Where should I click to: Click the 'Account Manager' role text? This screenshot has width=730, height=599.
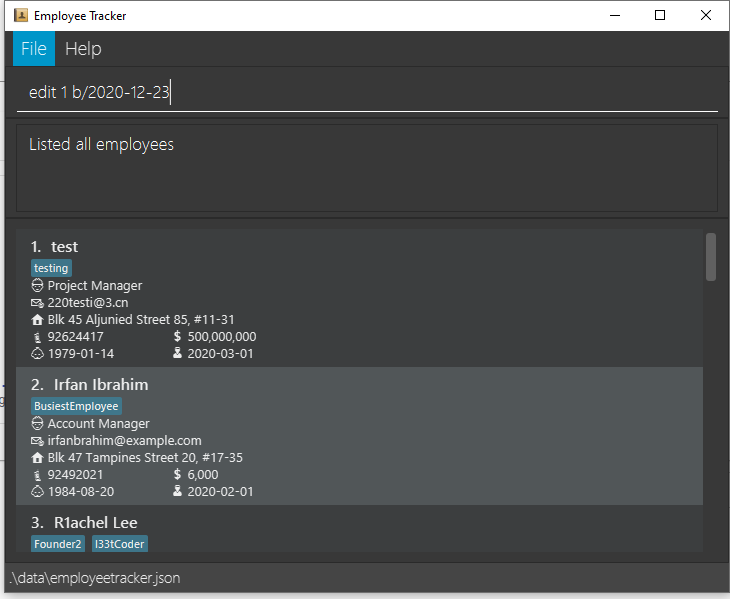pyautogui.click(x=99, y=424)
